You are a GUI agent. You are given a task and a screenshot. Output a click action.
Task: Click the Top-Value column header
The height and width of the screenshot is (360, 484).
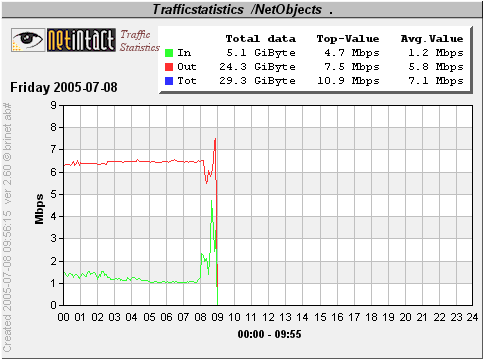pos(348,39)
